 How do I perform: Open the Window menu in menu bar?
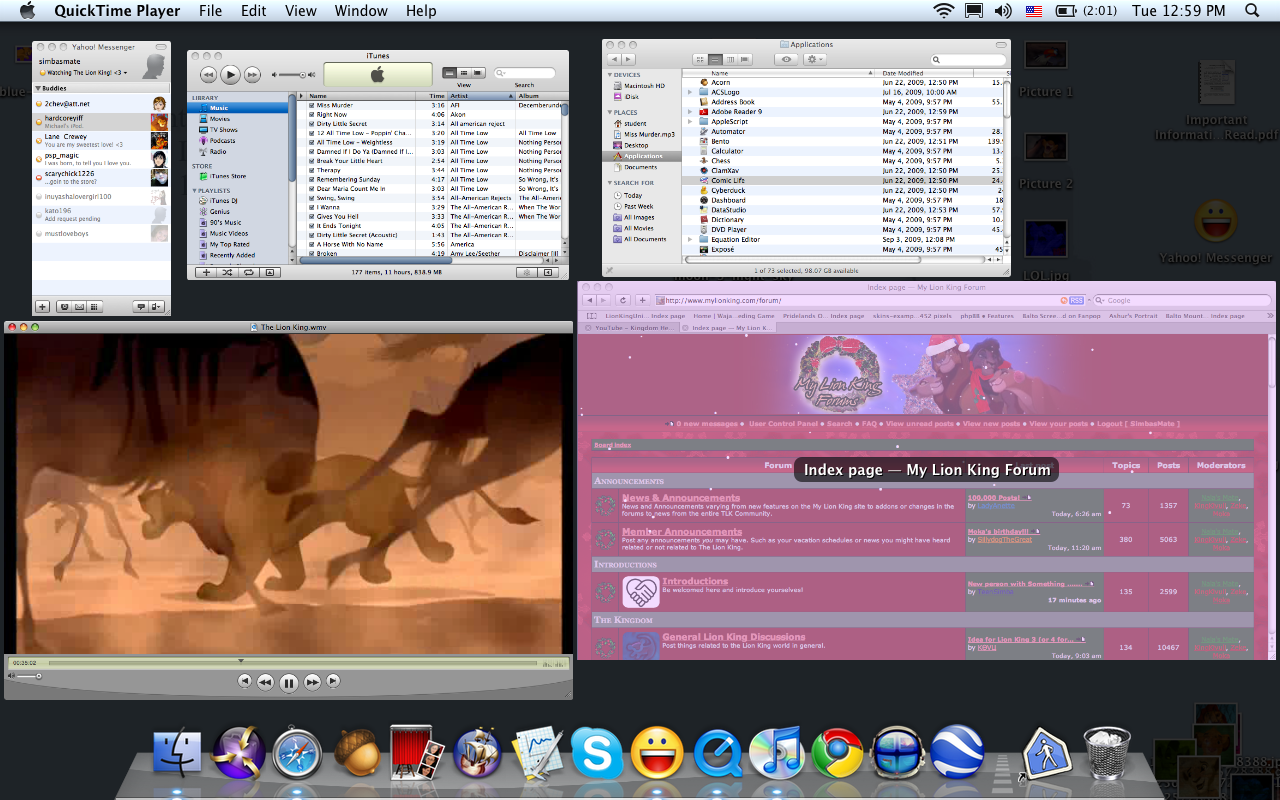point(360,11)
